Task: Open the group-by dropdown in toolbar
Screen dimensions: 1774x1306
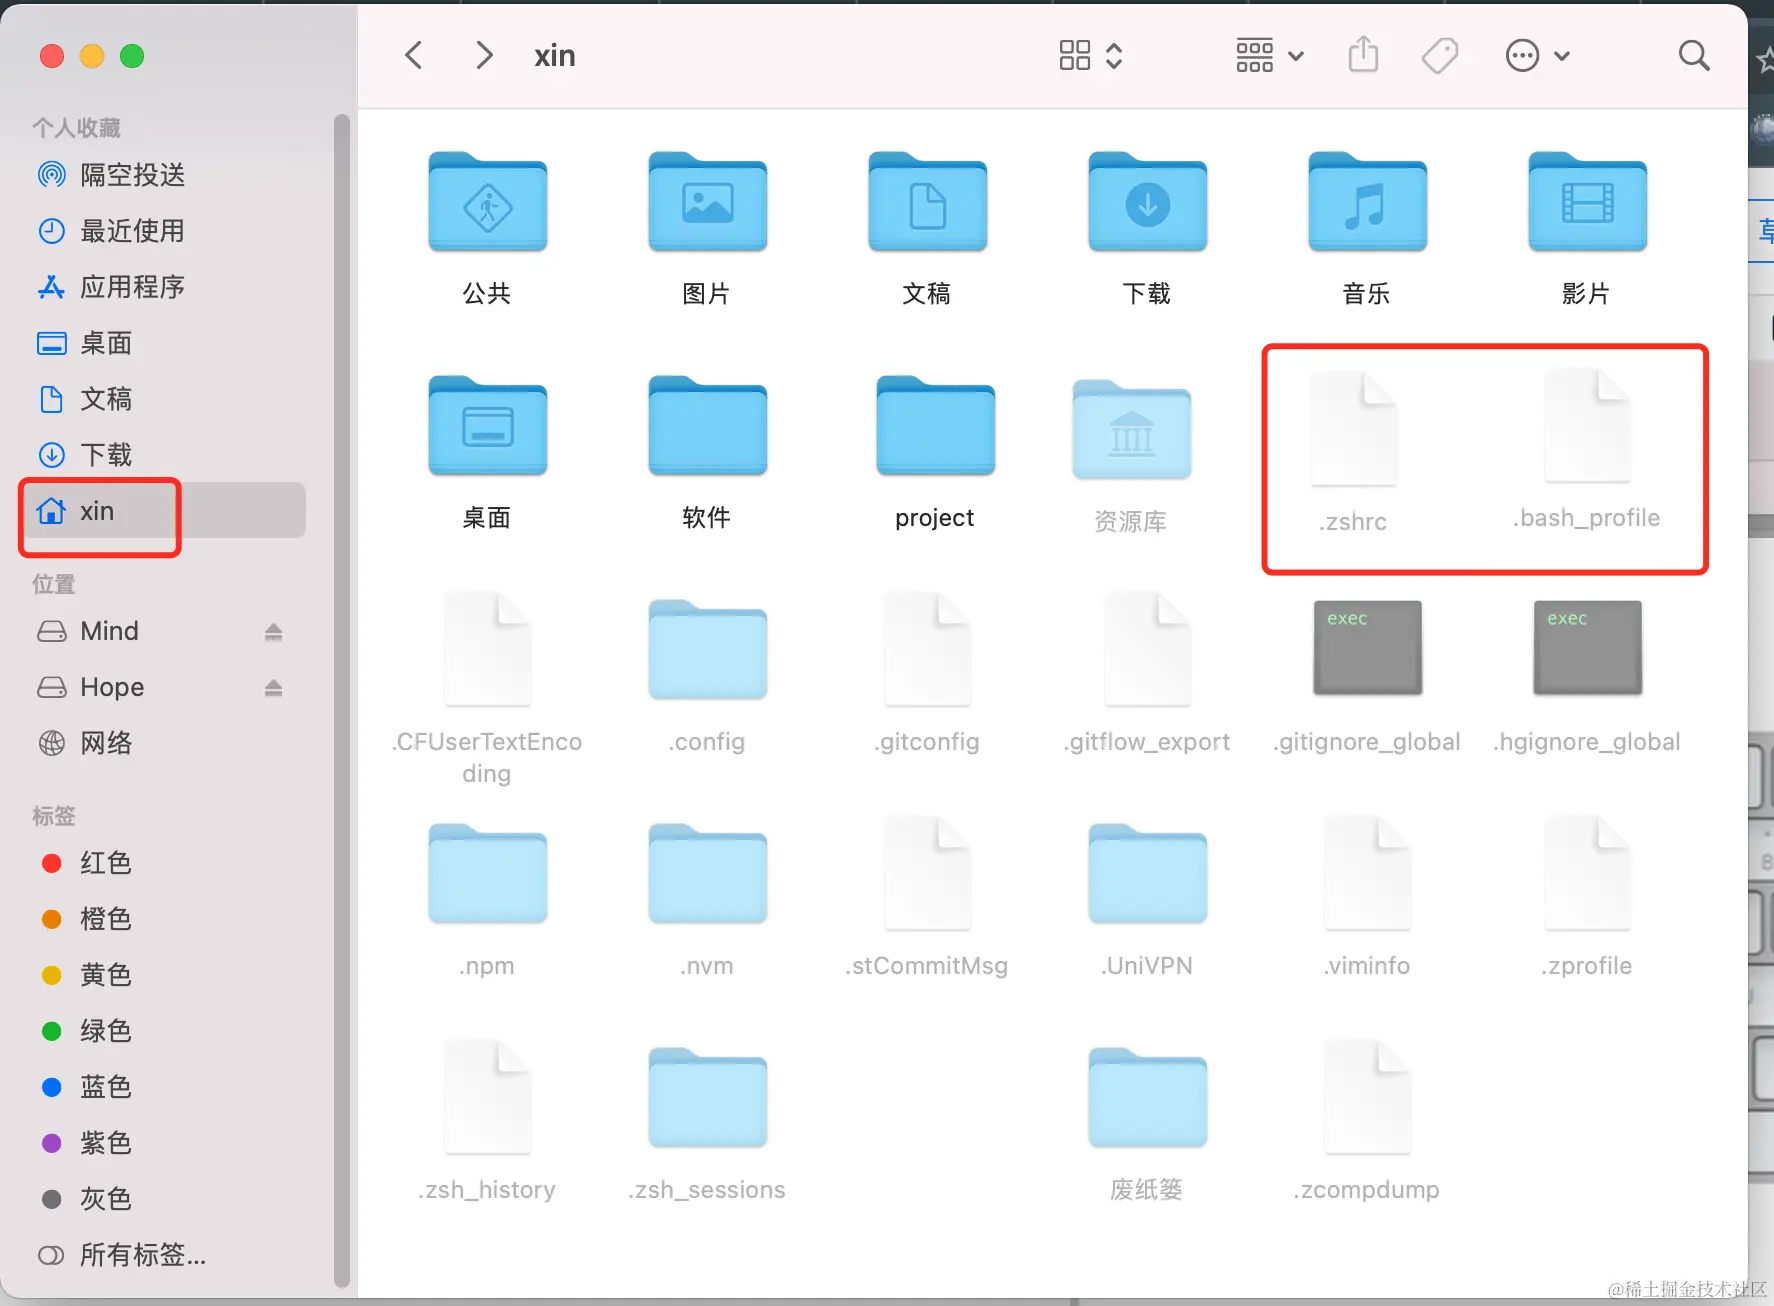Action: 1270,55
